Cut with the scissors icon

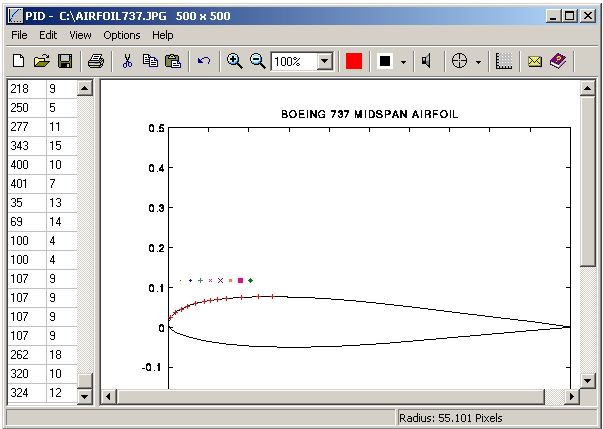click(x=127, y=61)
